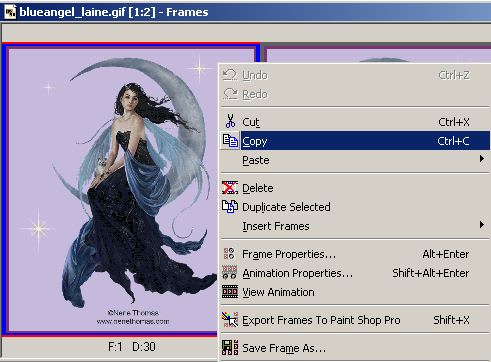Open the Insert Frames submenu label

(276, 226)
